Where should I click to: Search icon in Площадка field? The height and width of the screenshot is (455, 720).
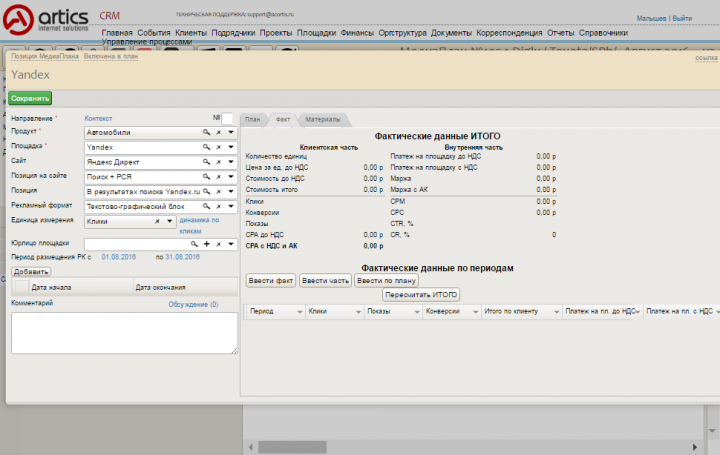click(x=207, y=147)
